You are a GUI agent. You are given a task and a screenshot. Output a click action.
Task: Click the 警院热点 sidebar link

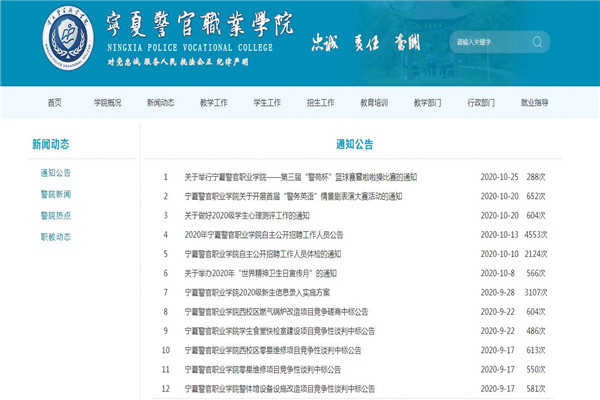coord(56,215)
